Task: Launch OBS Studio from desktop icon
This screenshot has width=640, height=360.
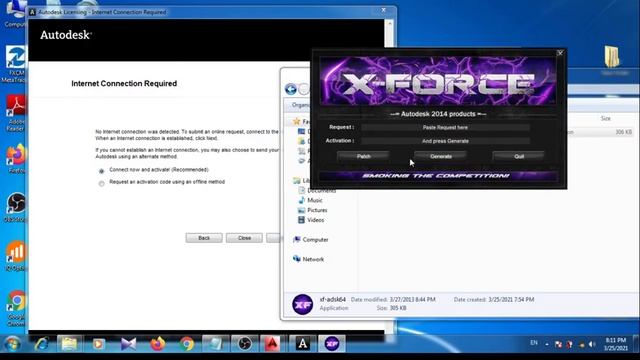Action: tap(16, 208)
